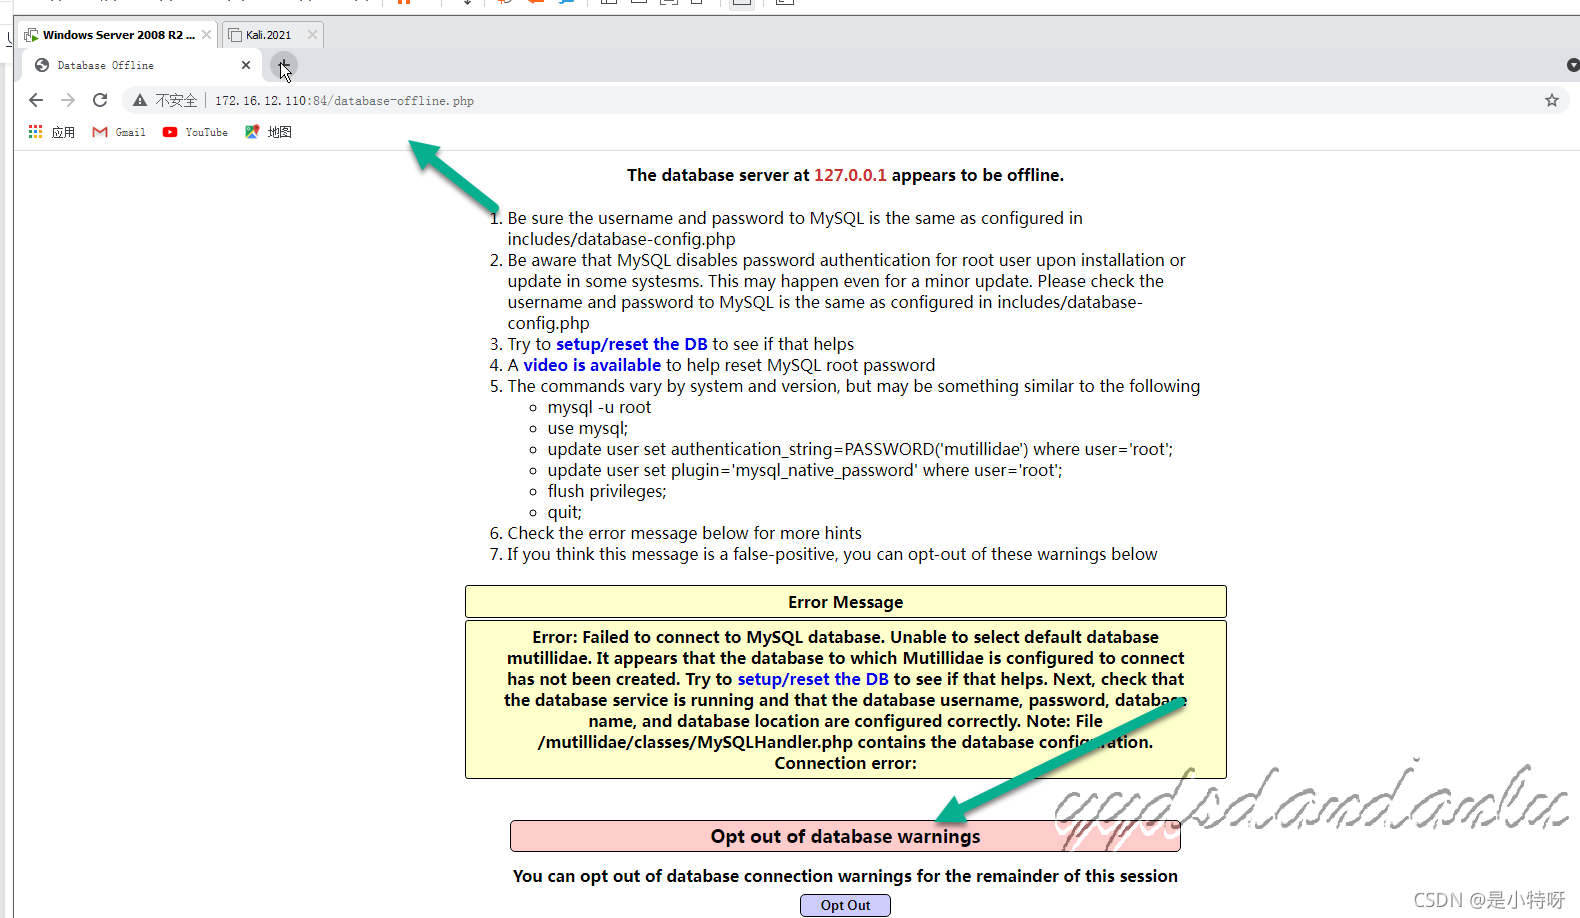
Task: Open the video is available link
Action: click(592, 365)
